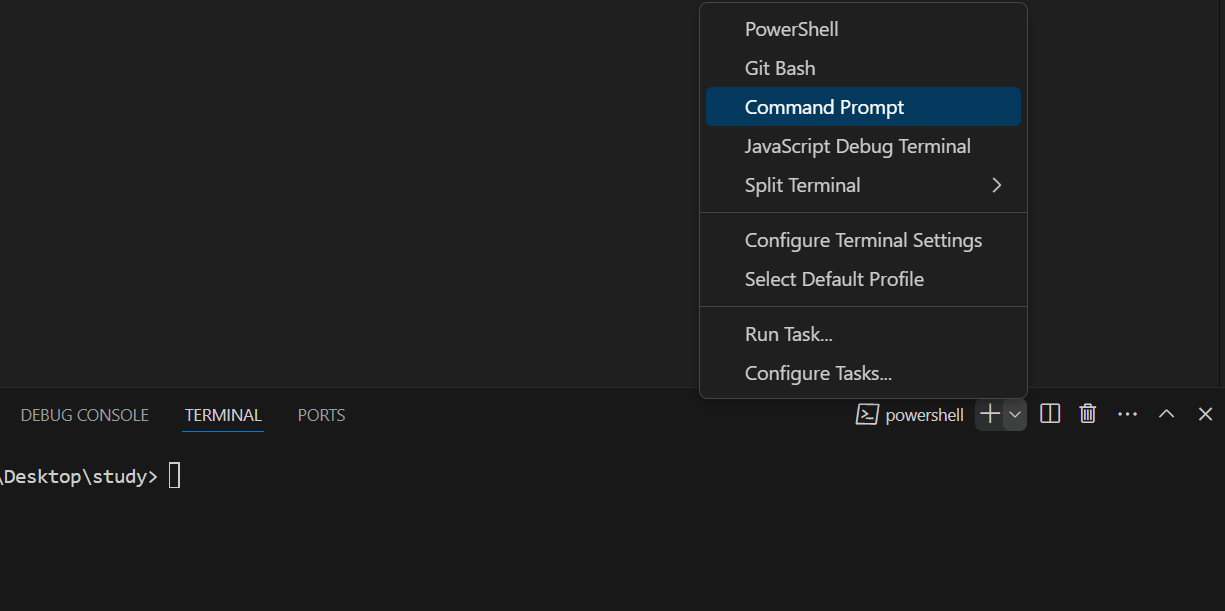Click Select Default Profile

(x=834, y=279)
